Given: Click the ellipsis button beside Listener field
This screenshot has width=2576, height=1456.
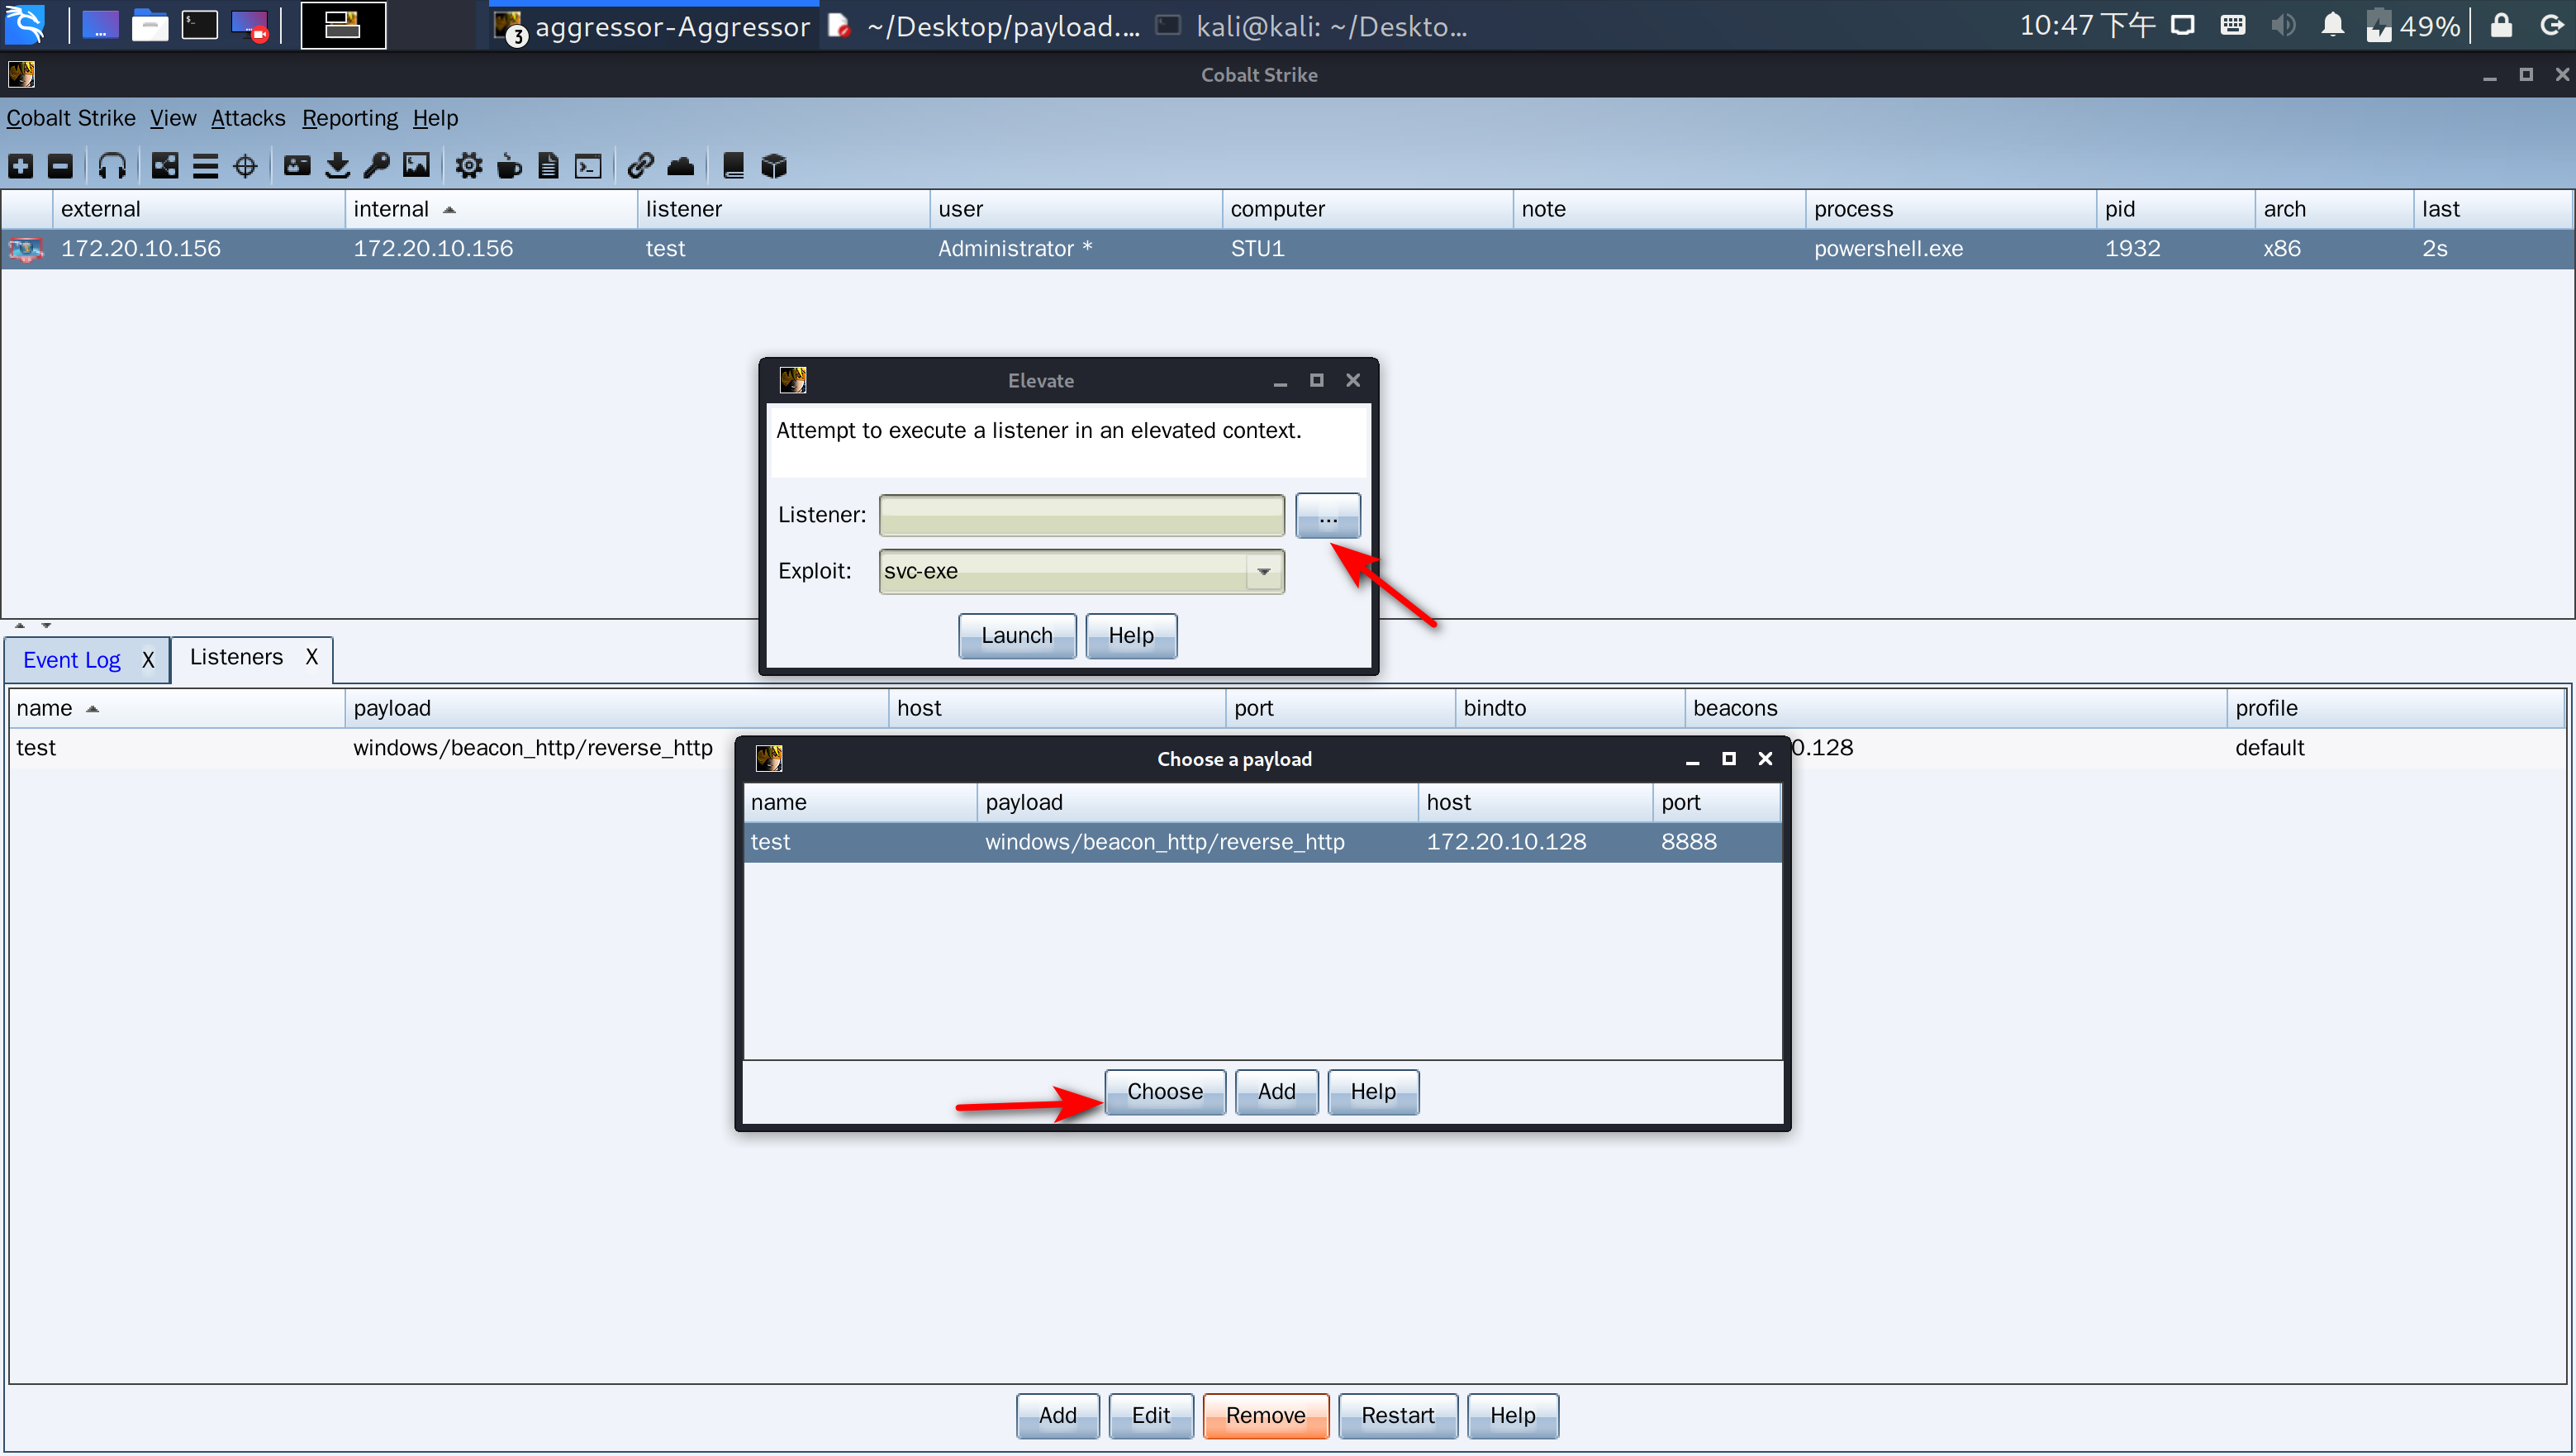Looking at the screenshot, I should (1327, 516).
